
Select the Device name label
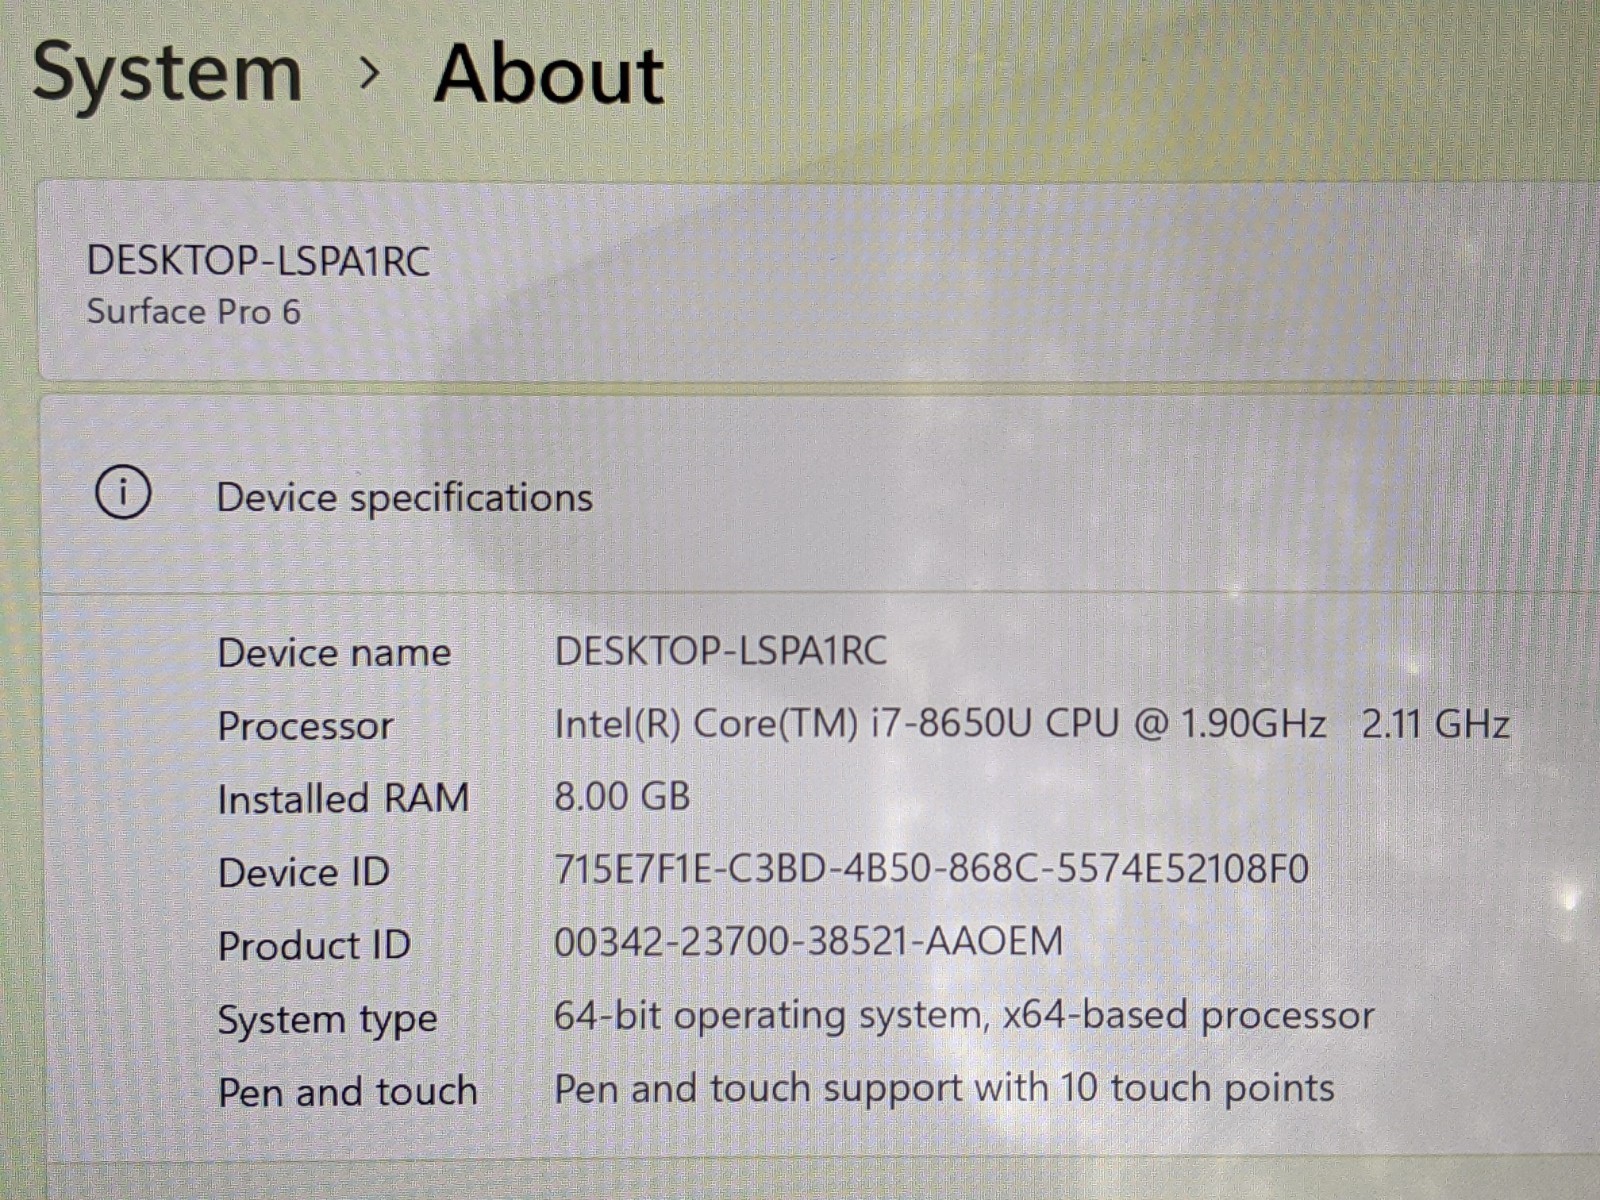tap(334, 653)
